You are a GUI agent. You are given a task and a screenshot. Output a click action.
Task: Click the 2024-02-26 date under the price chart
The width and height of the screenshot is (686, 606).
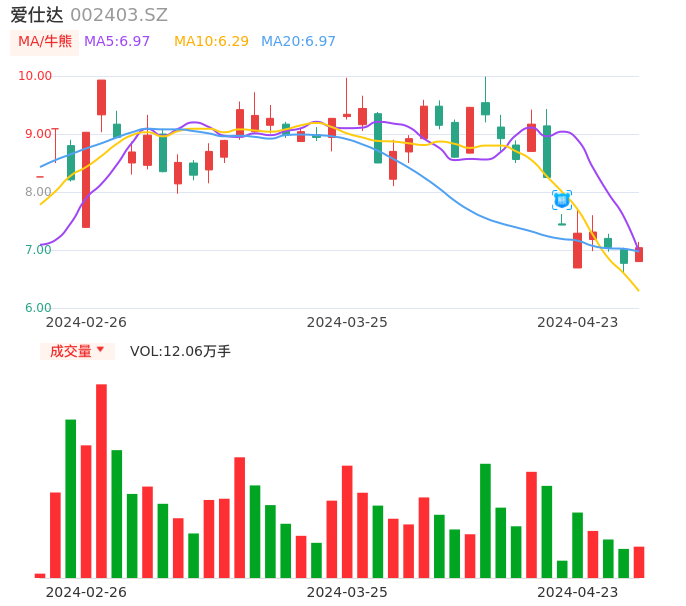coord(86,322)
